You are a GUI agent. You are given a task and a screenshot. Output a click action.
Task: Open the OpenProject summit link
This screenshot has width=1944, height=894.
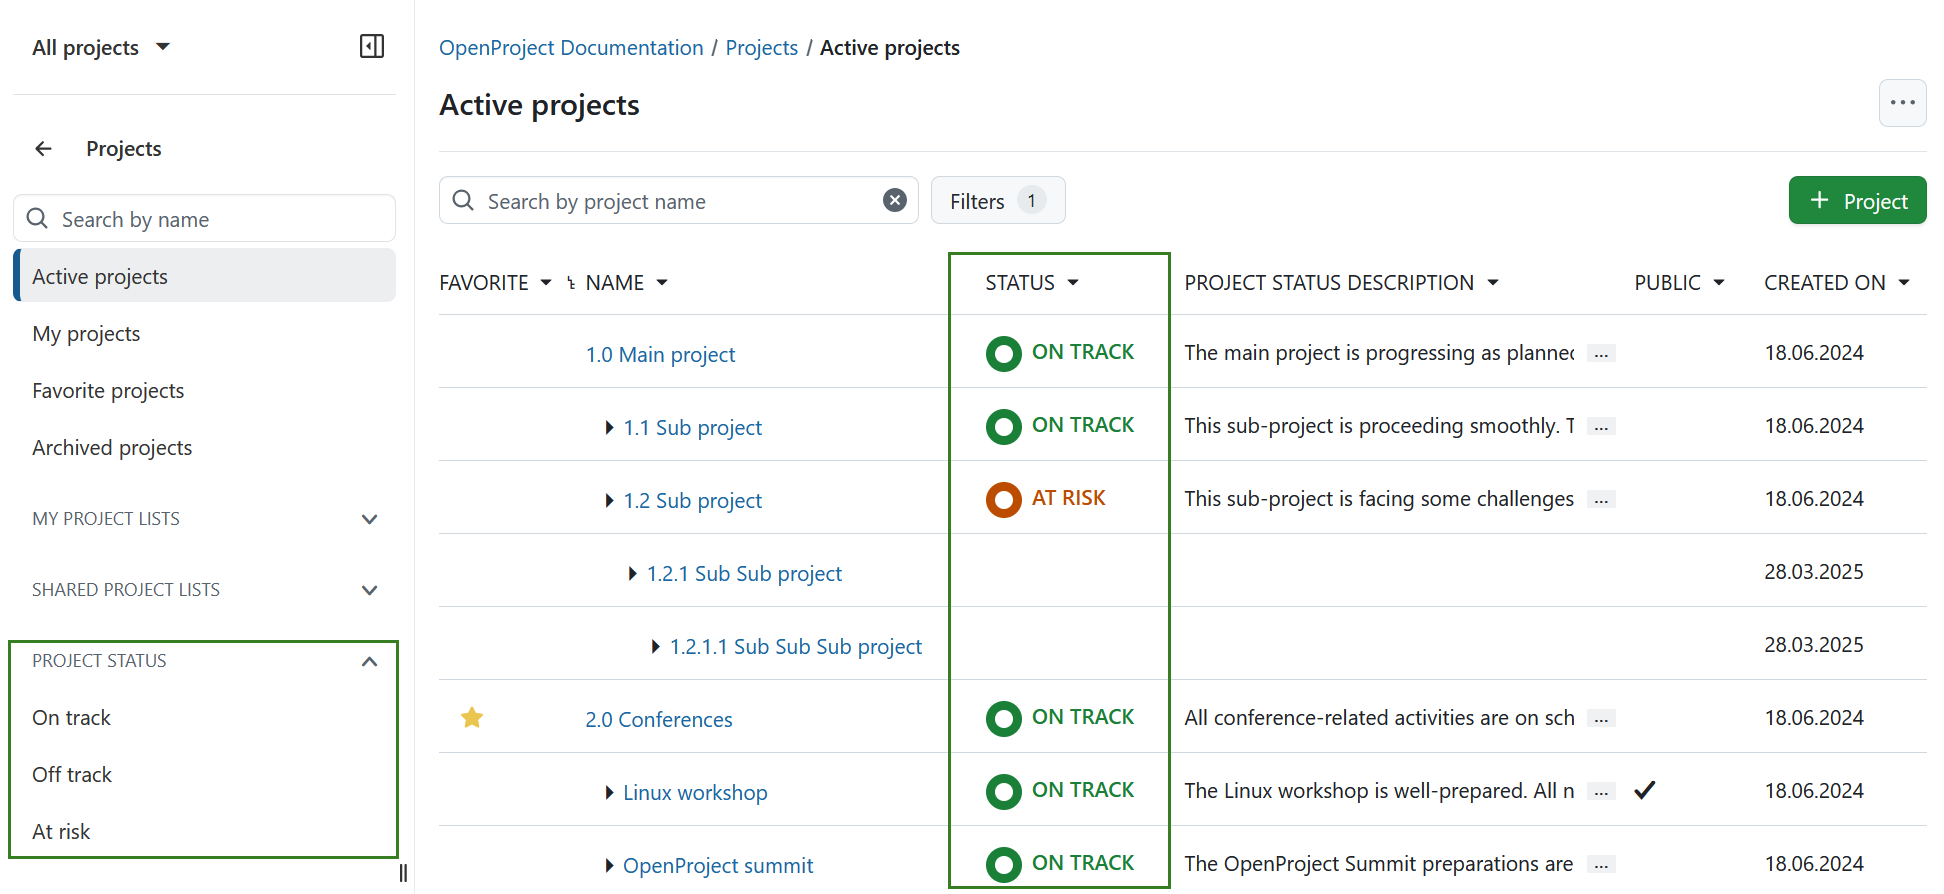coord(717,866)
